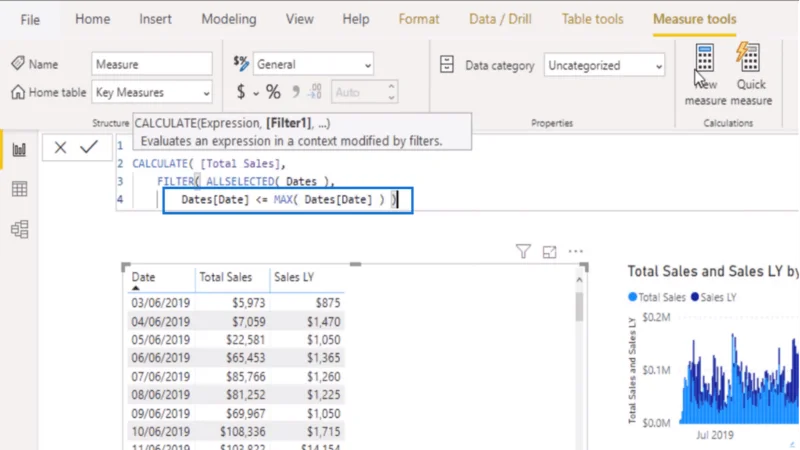Expand the currency symbol dropdown arrow

coord(256,93)
